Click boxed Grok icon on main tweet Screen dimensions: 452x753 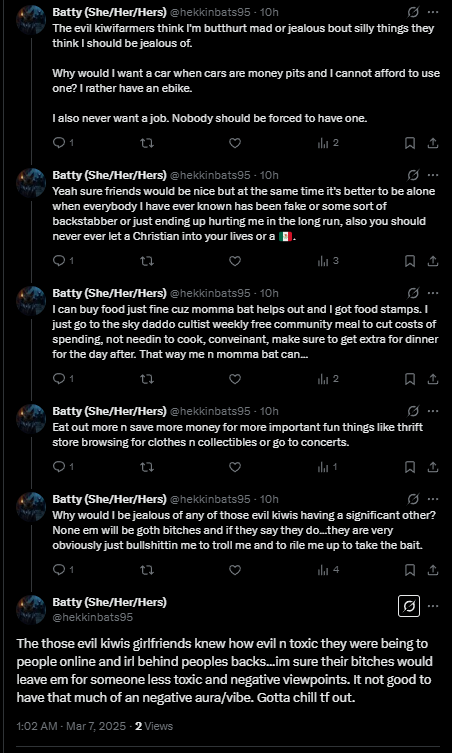click(409, 606)
